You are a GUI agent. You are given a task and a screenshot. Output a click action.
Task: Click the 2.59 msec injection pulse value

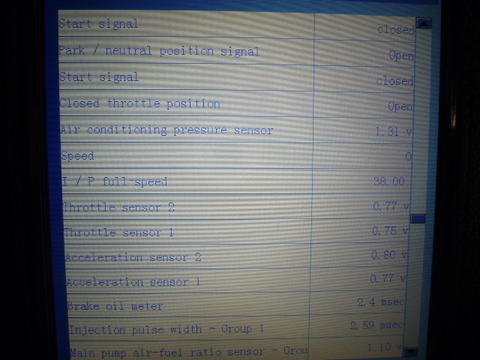tap(376, 325)
